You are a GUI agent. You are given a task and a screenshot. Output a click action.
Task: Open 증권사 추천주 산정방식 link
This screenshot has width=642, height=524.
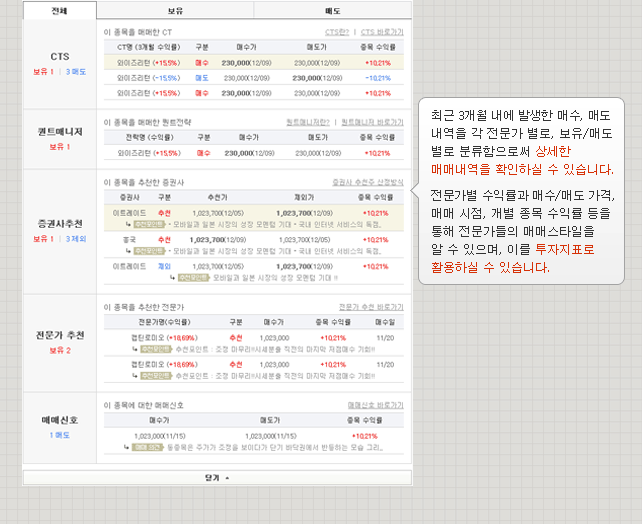[x=367, y=183]
